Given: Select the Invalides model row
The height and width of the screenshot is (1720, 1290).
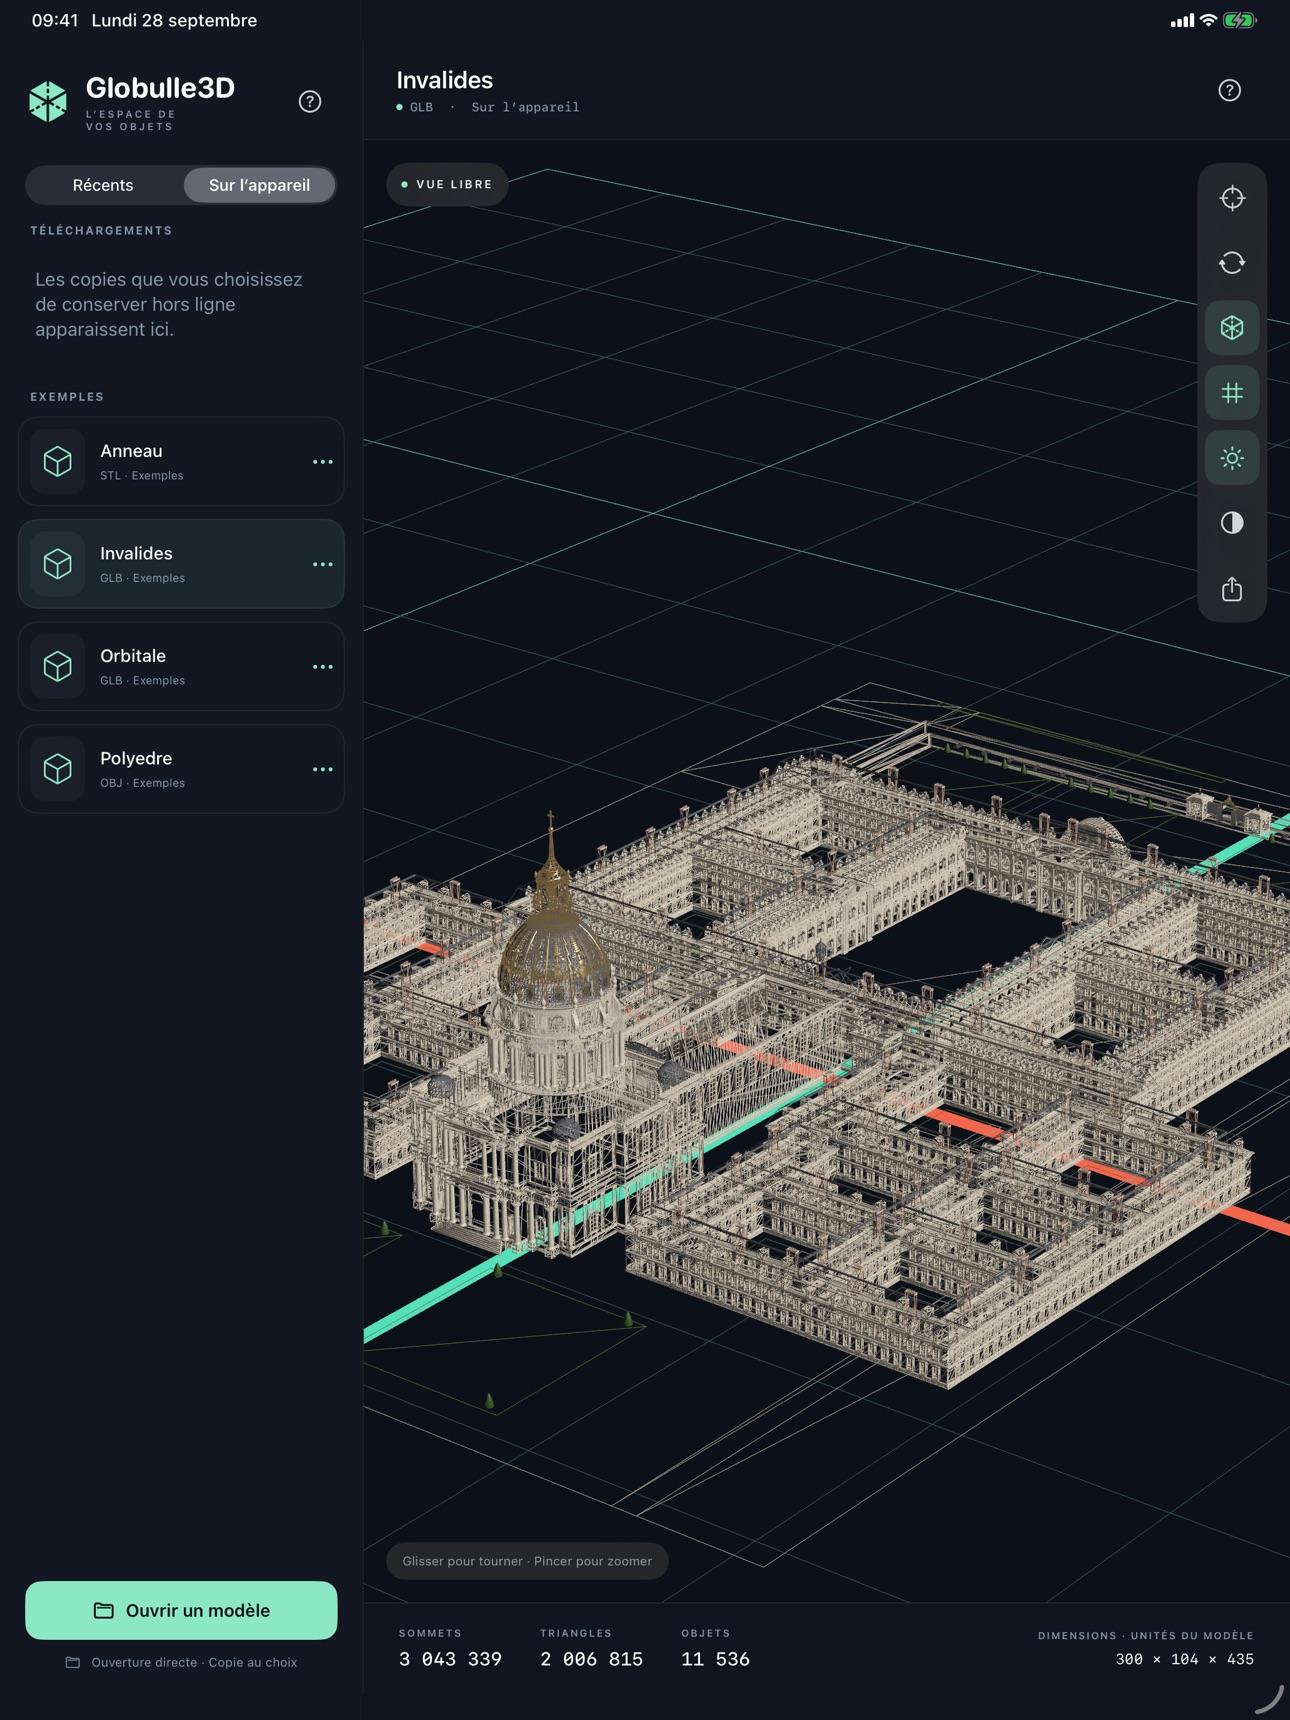Looking at the screenshot, I should (181, 564).
